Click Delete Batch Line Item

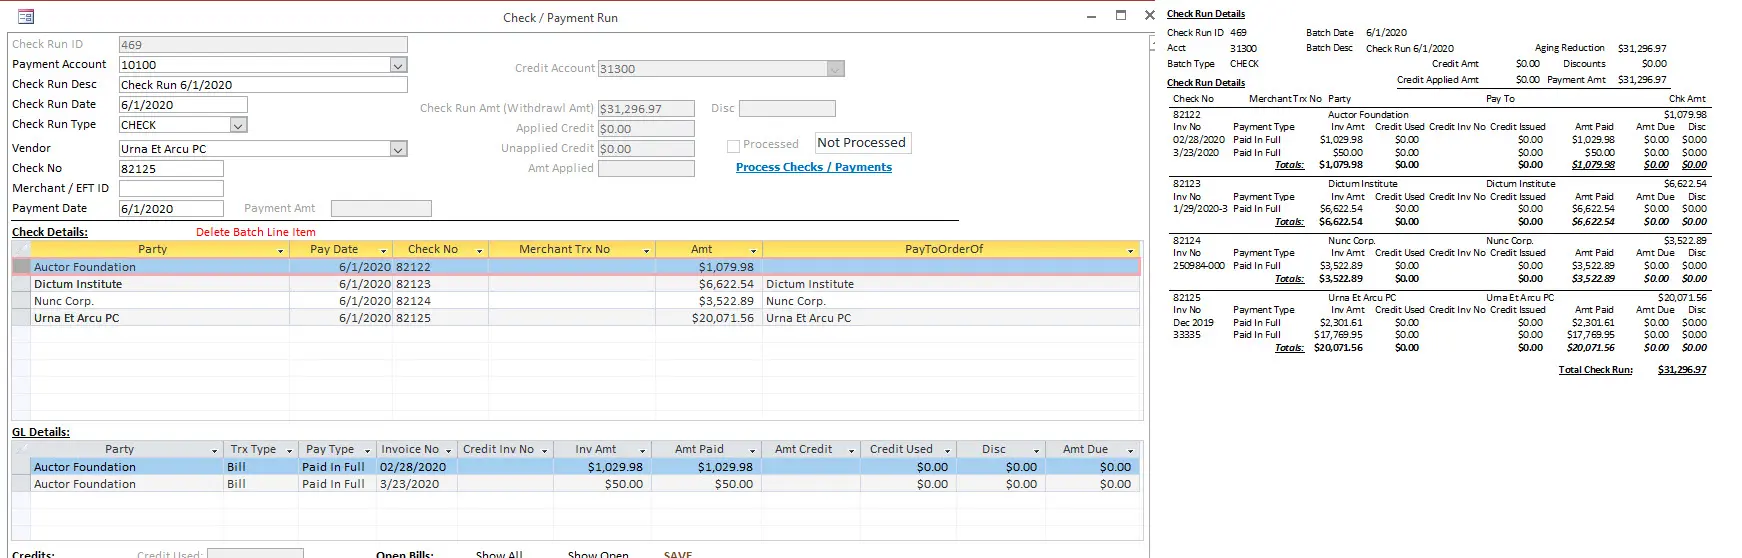point(255,232)
